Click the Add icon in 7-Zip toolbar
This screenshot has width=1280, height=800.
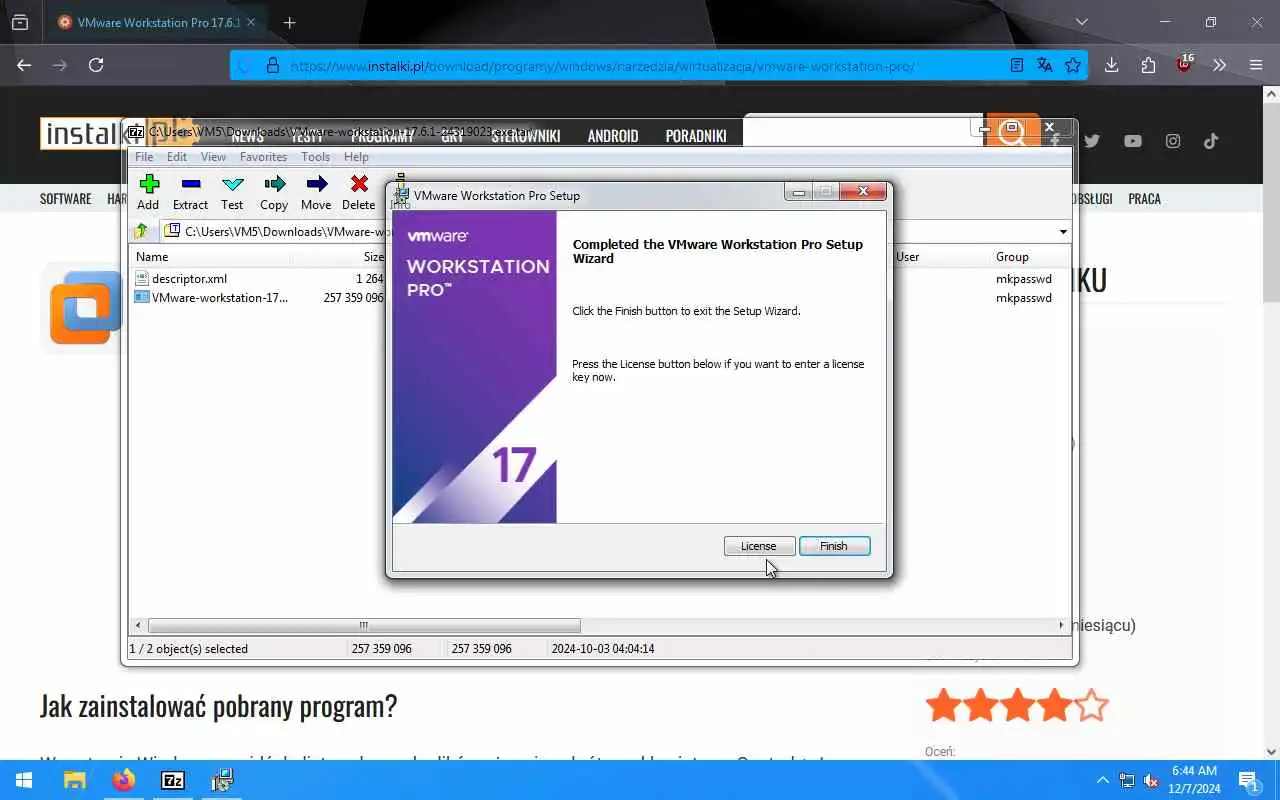pyautogui.click(x=148, y=192)
